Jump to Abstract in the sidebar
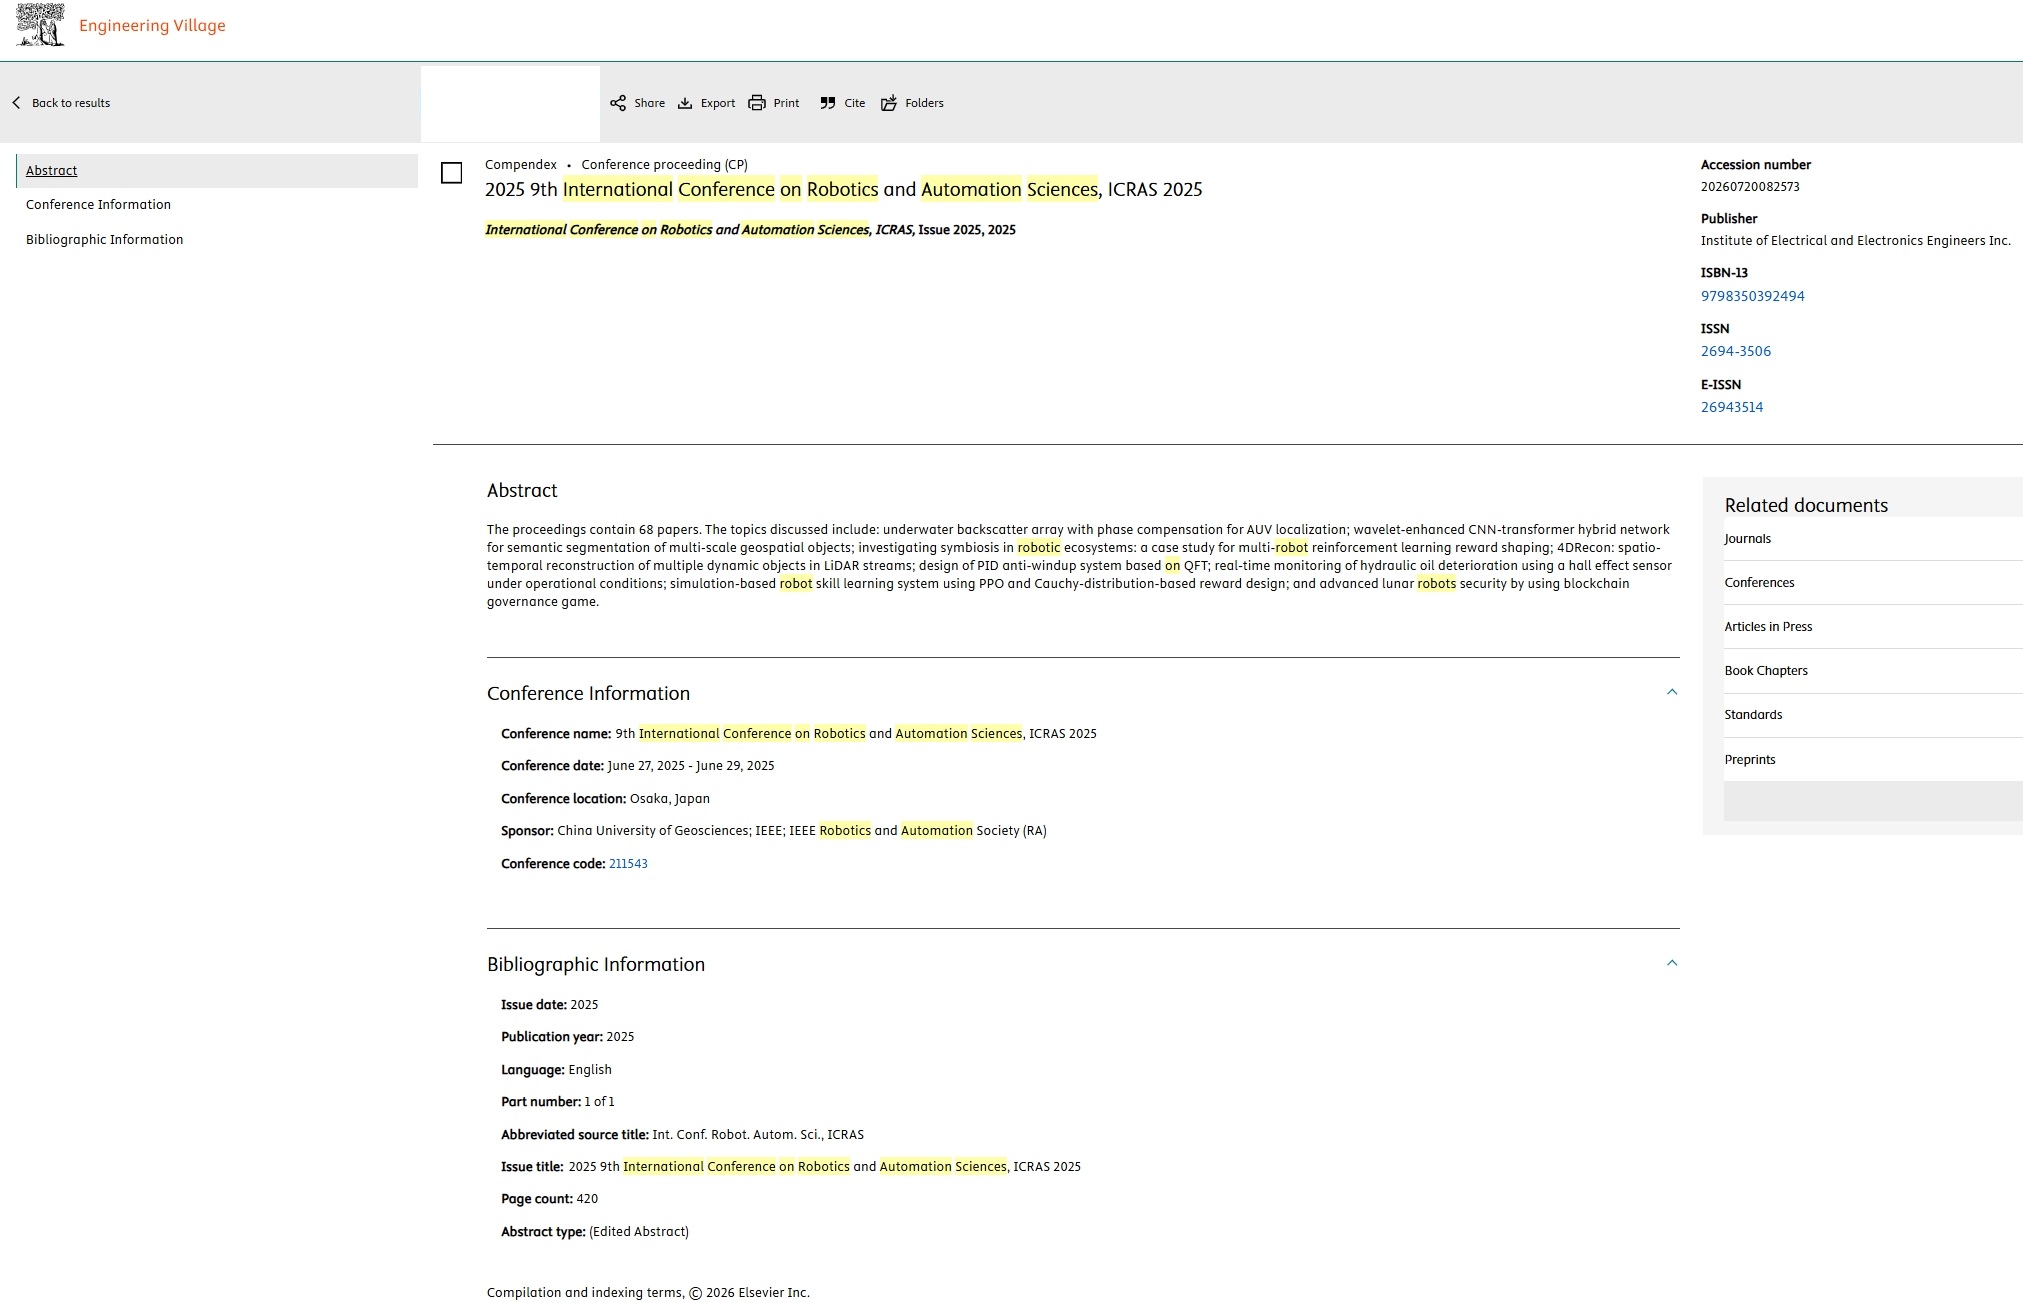This screenshot has width=2023, height=1303. click(x=52, y=171)
